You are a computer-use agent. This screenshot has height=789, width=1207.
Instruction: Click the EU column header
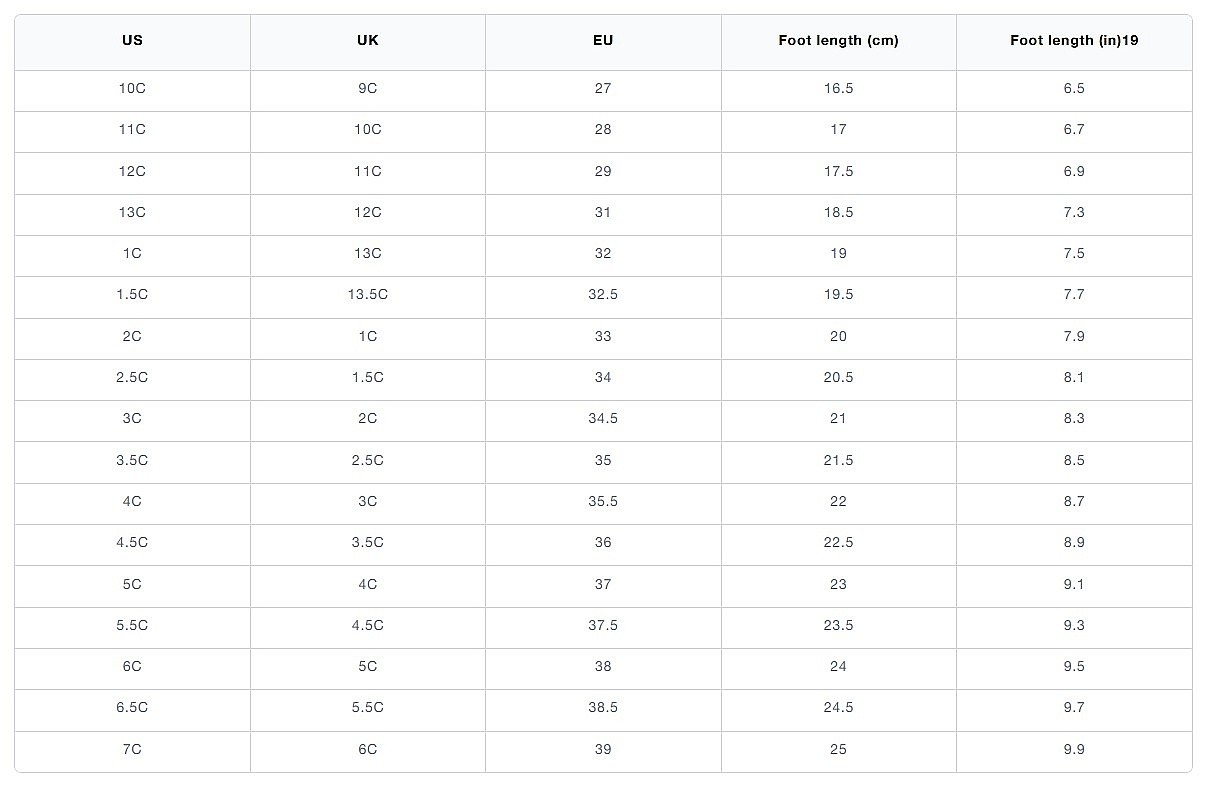(602, 41)
